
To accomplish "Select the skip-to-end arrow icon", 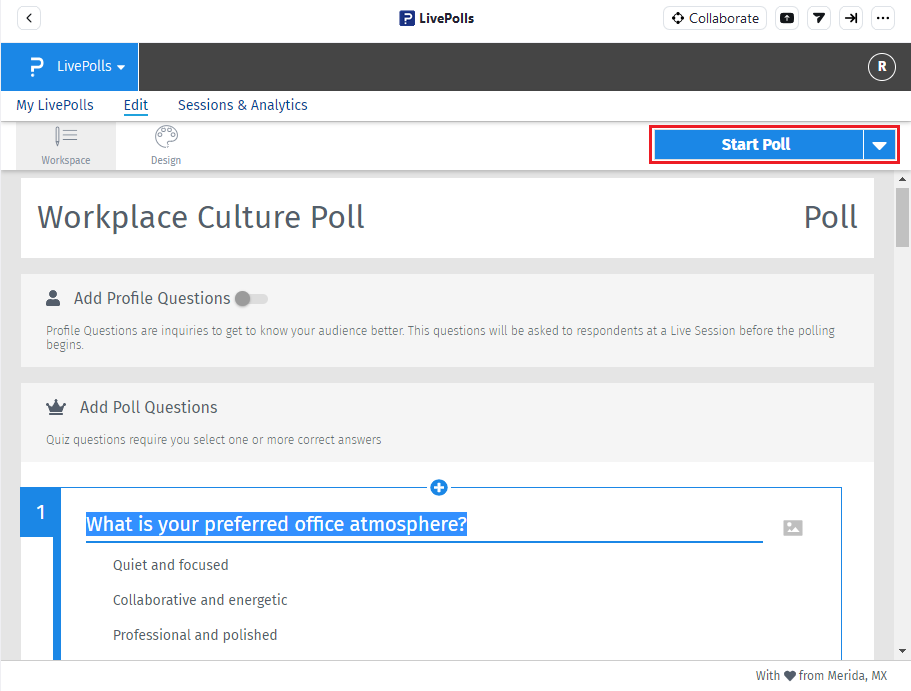I will coord(851,17).
